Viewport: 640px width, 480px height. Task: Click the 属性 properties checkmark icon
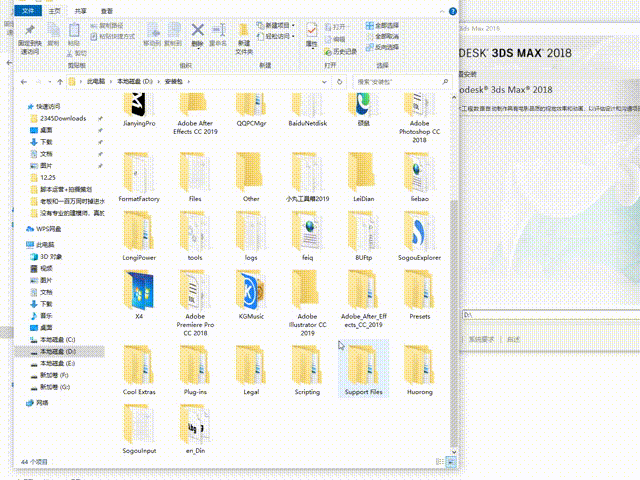pos(311,30)
